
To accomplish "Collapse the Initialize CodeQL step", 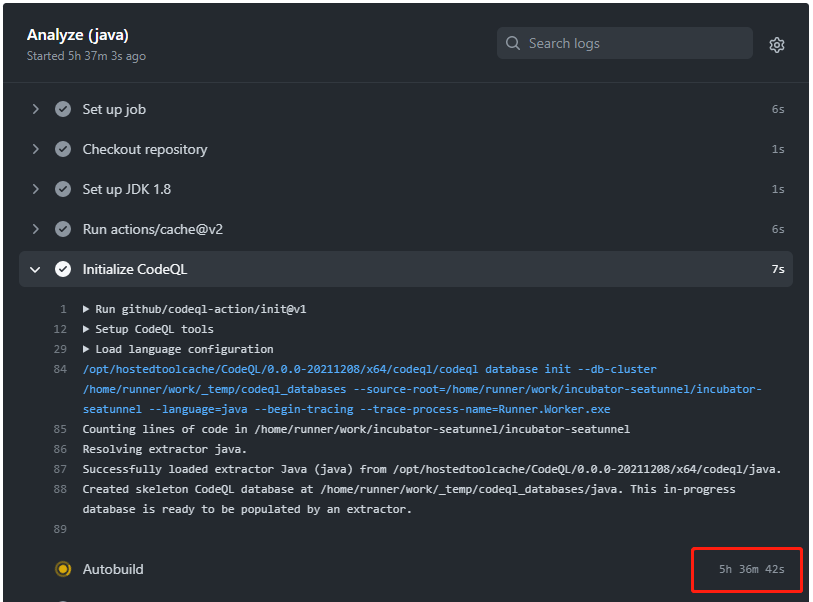I will coord(35,269).
